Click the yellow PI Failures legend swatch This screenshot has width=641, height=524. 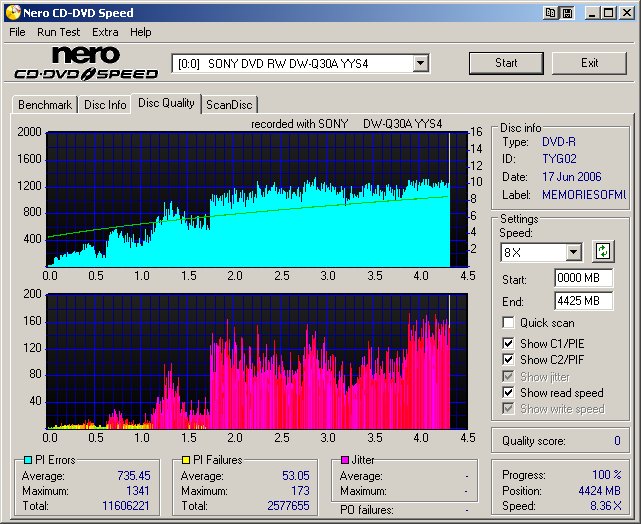(x=186, y=460)
